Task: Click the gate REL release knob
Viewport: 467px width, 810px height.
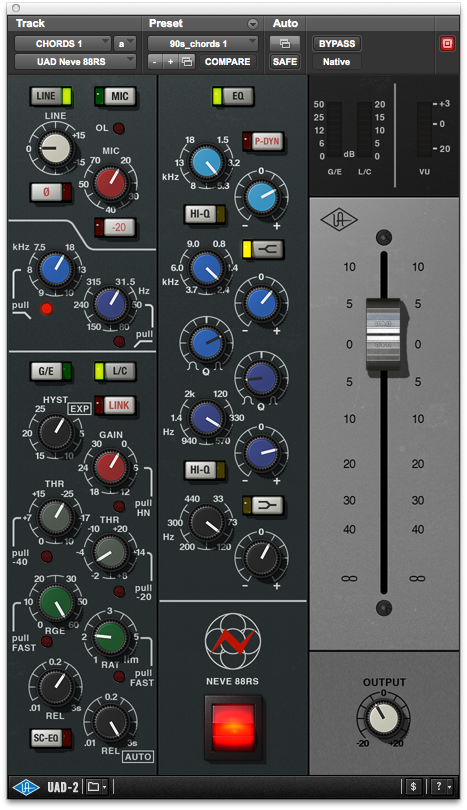Action: 55,687
